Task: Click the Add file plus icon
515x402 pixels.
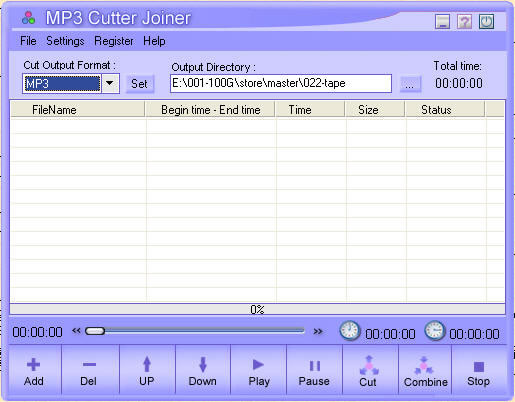Action: click(x=33, y=364)
